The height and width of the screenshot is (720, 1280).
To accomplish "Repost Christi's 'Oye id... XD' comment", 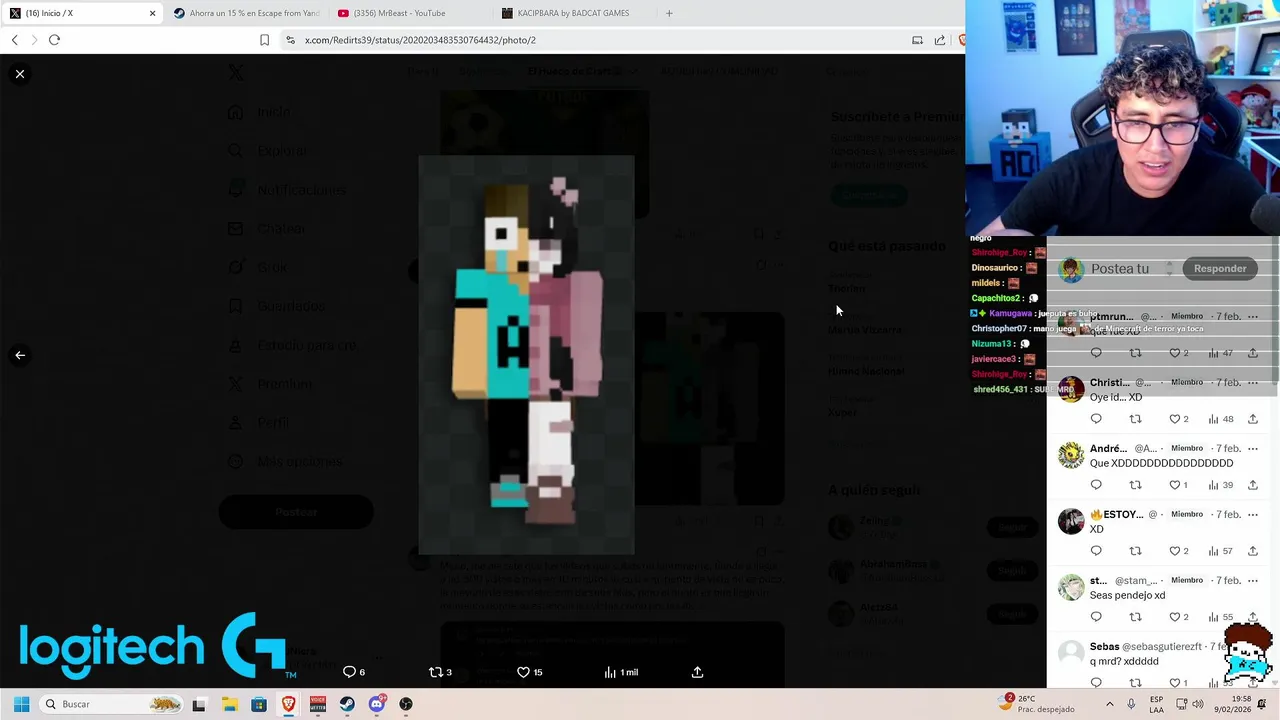I will point(1135,419).
